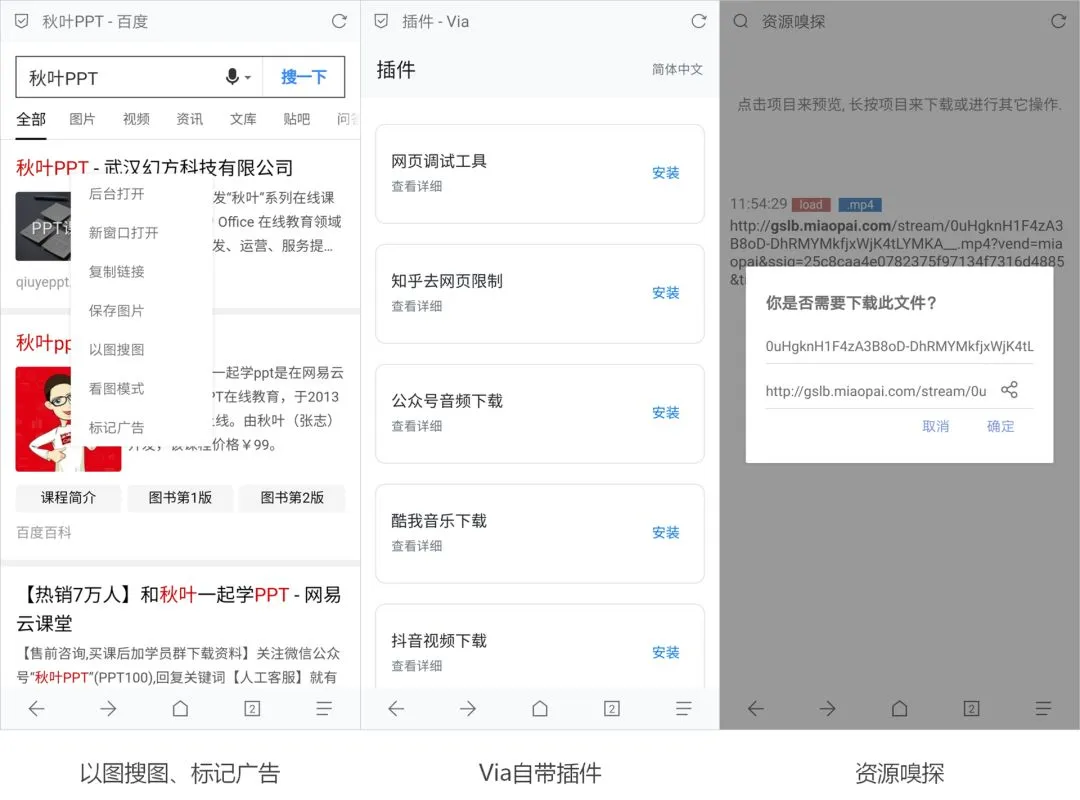Select the 全部 results tab

tap(31, 119)
